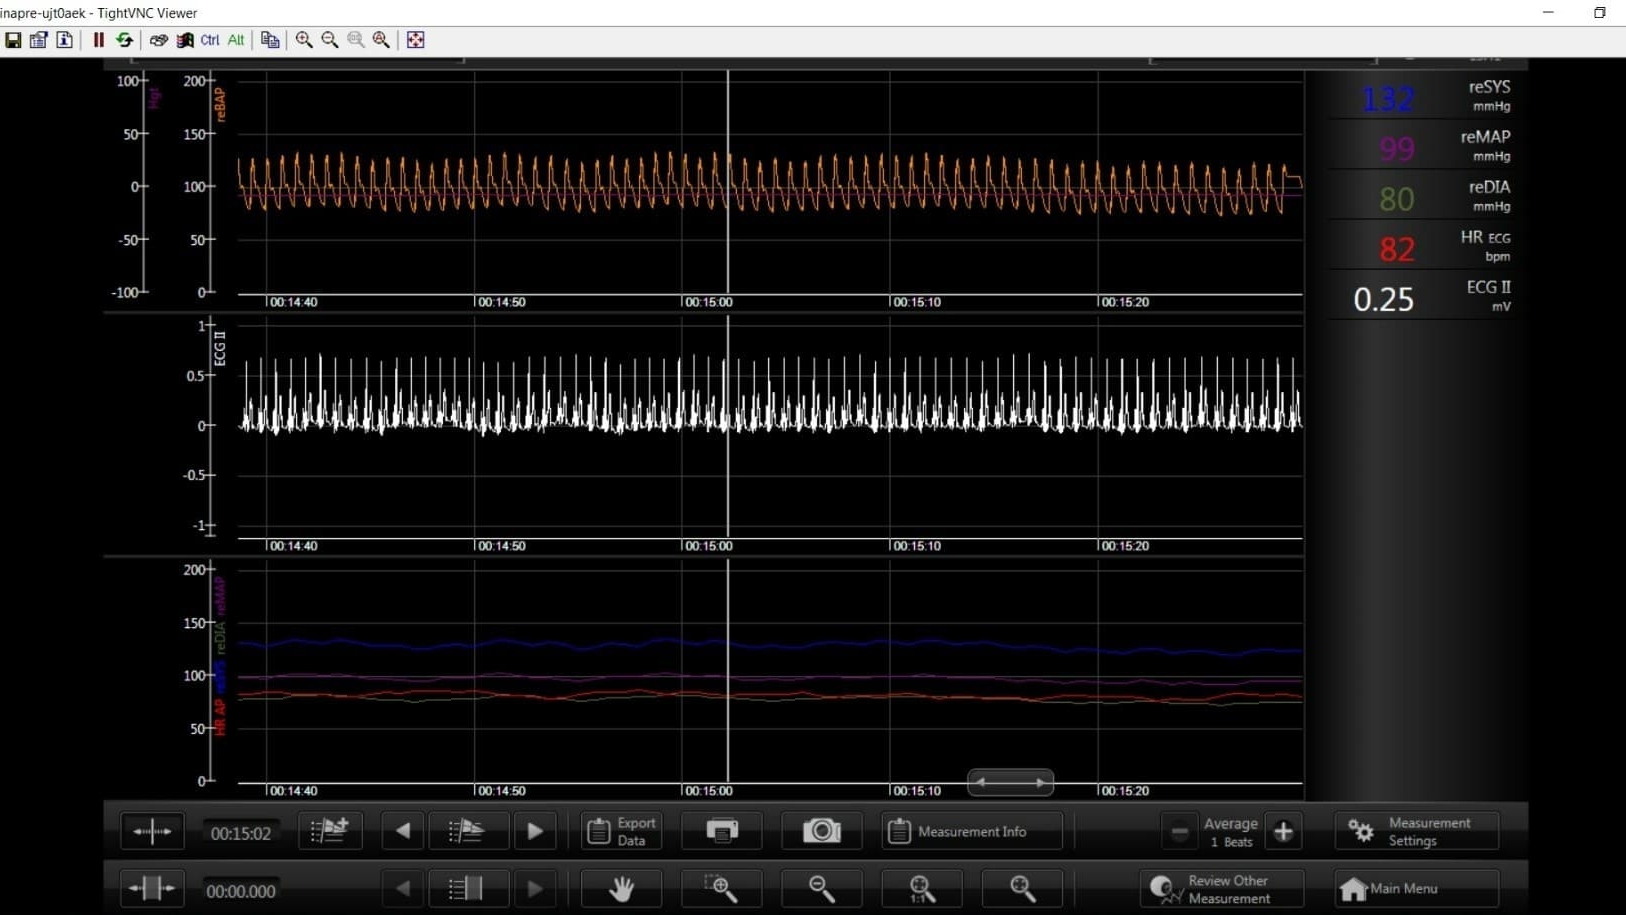Print the current waveform view
The width and height of the screenshot is (1626, 915).
click(722, 831)
